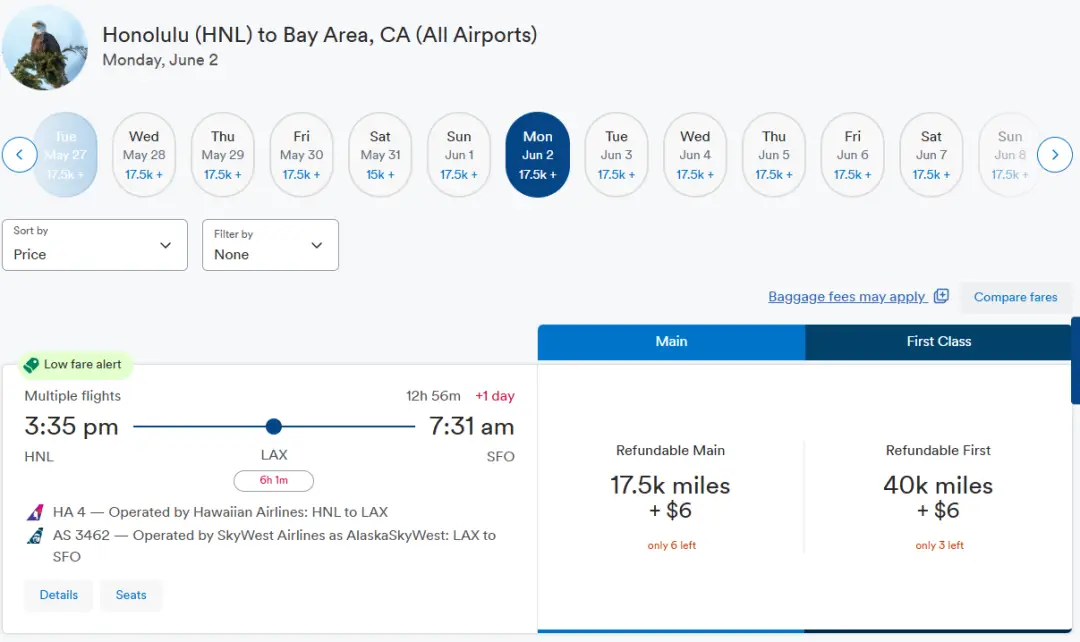Open the Baggage fees may apply link

click(x=846, y=297)
